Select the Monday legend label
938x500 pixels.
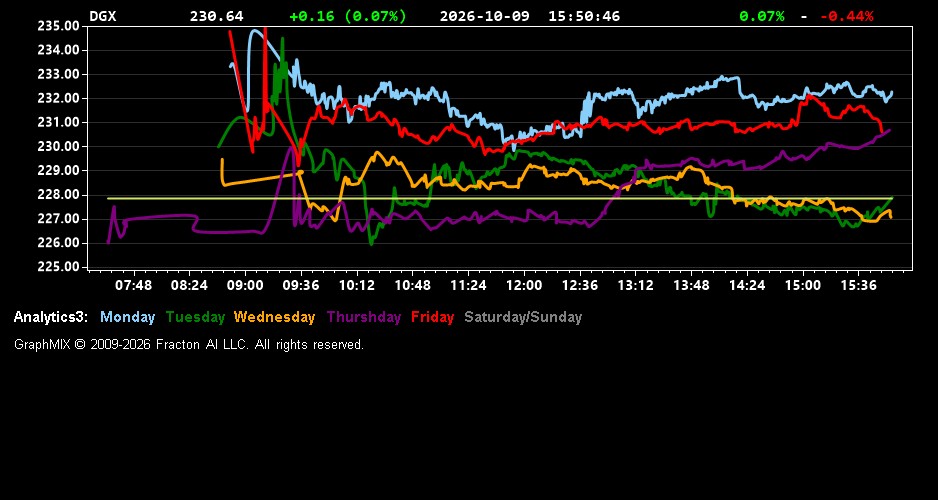click(127, 317)
